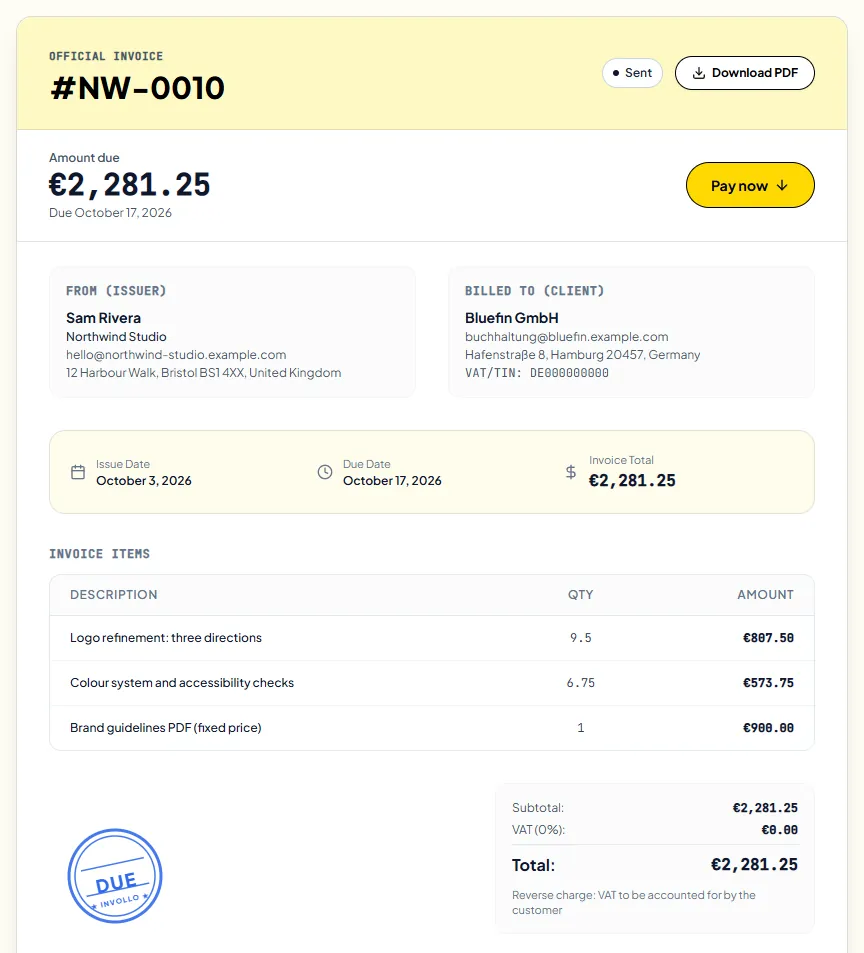Click quantity 6.75 for Colour system
This screenshot has height=953, width=864.
580,683
